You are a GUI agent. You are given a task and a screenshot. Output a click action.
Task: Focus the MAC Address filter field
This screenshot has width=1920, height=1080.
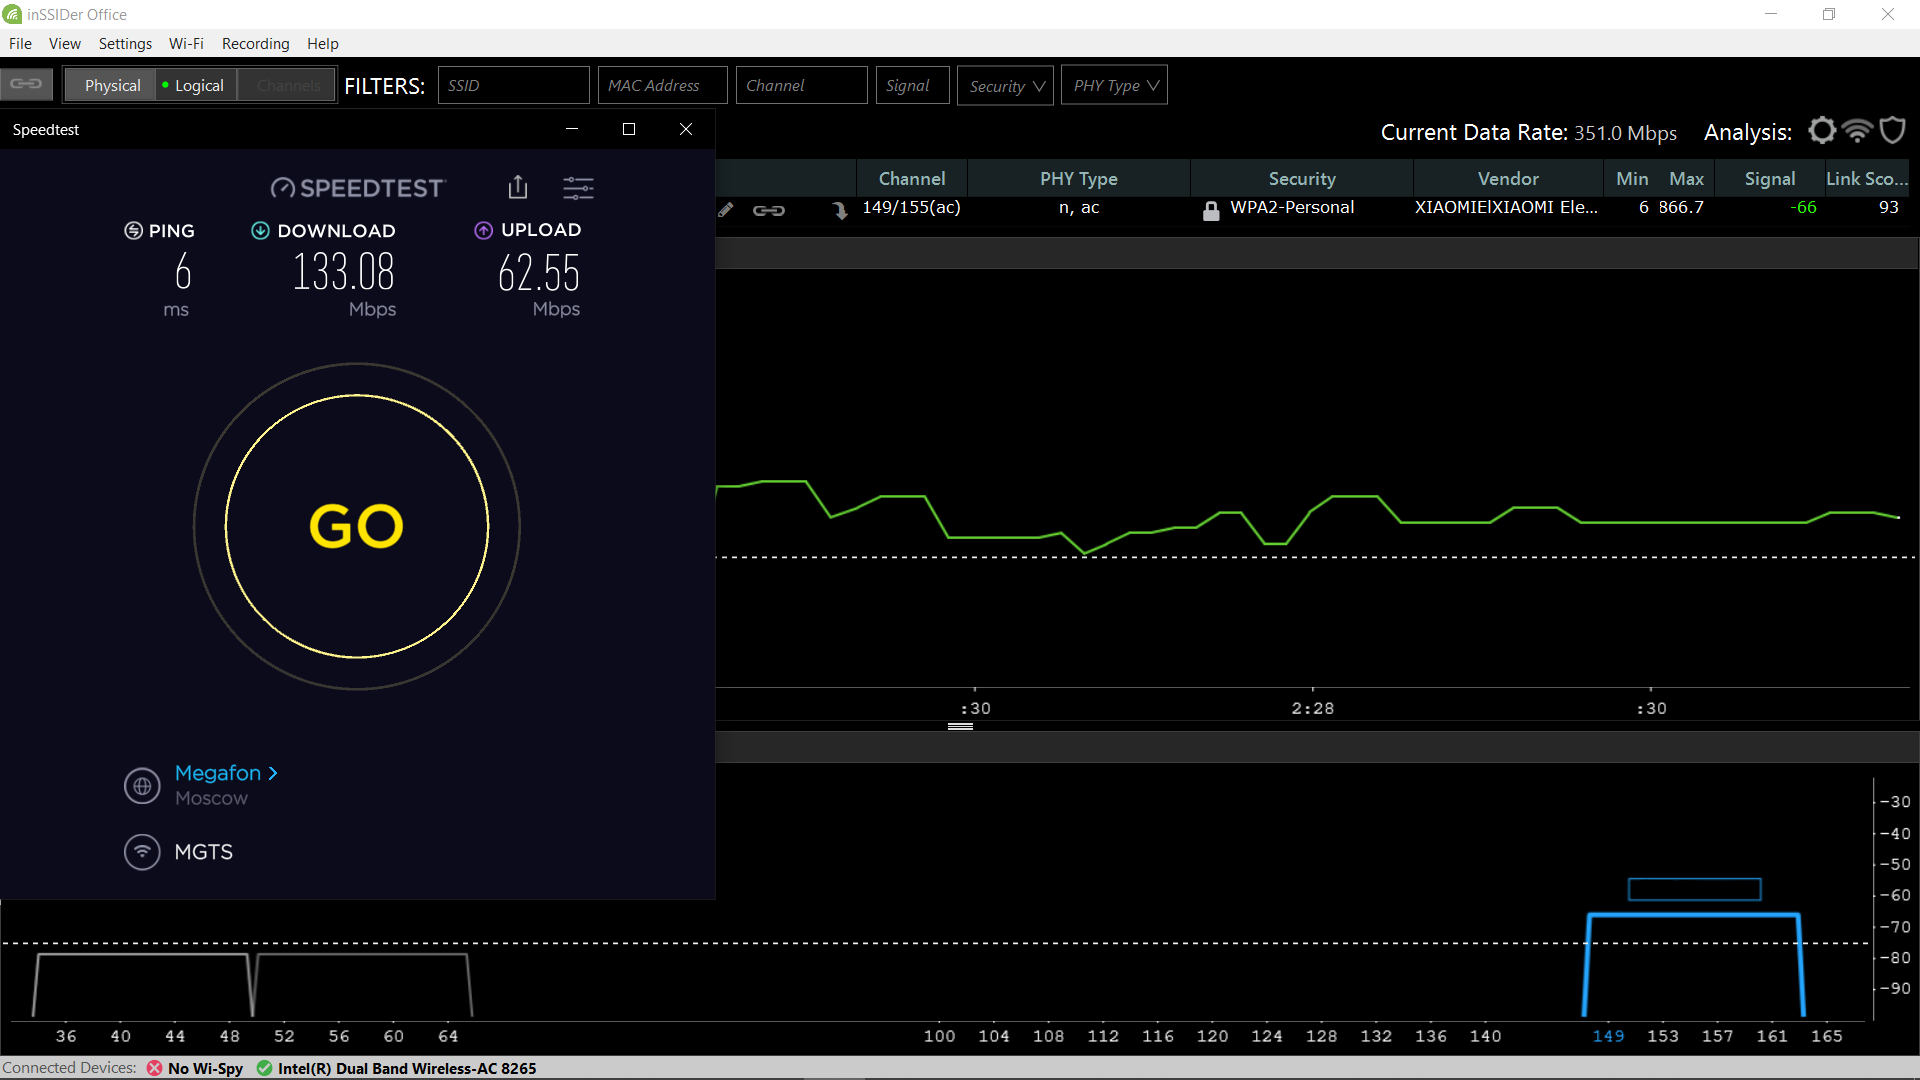[x=662, y=85]
